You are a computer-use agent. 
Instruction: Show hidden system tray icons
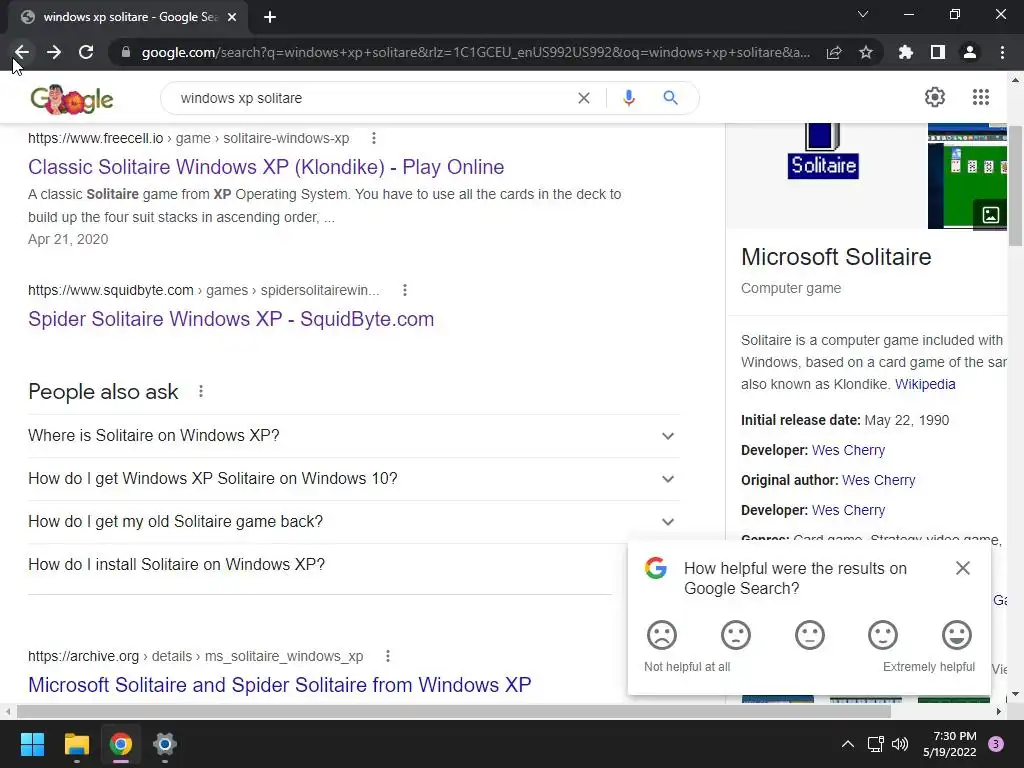[x=848, y=744]
